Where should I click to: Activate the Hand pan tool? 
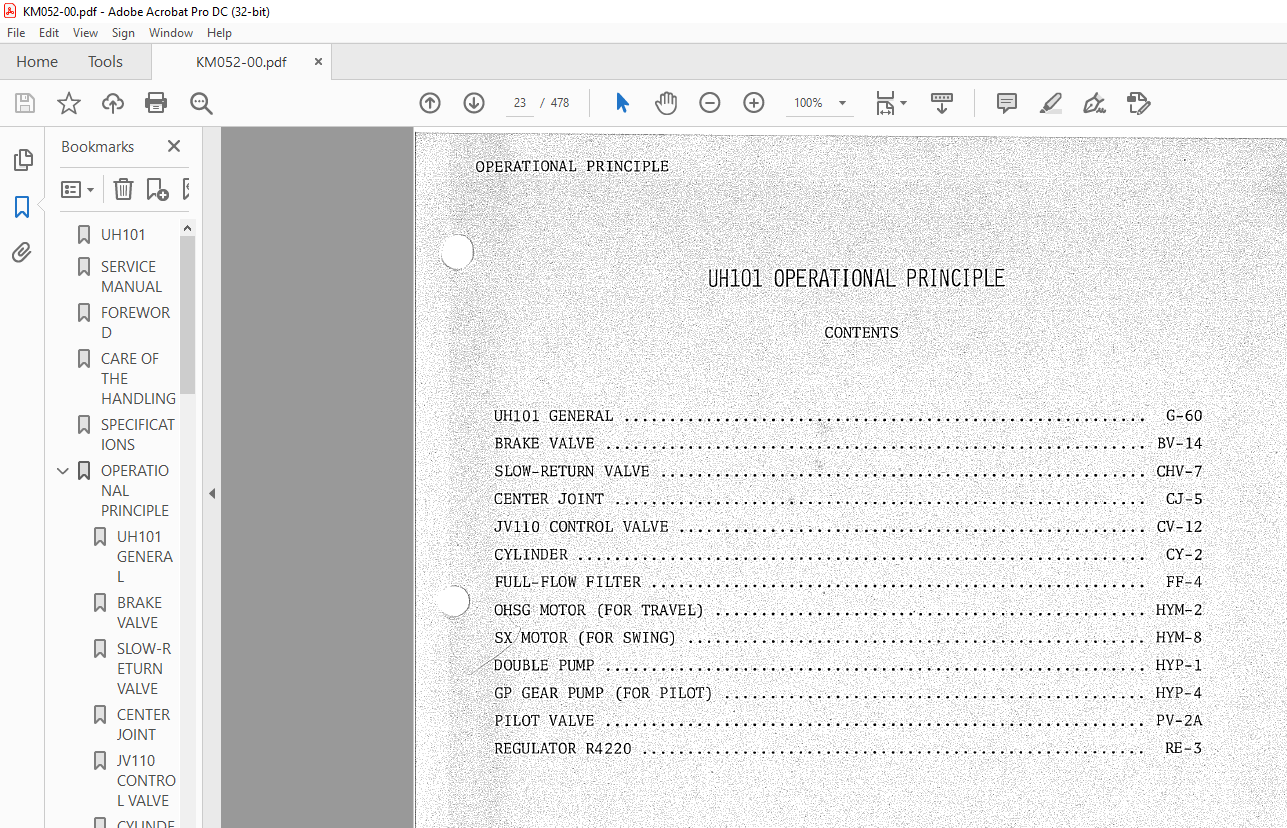666,103
